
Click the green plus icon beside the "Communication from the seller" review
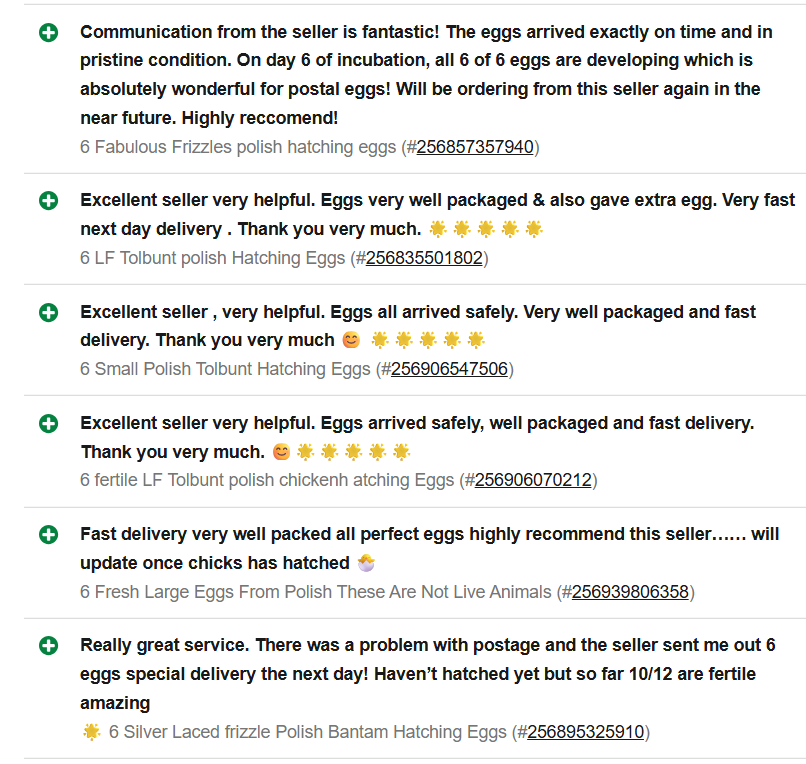(x=48, y=33)
